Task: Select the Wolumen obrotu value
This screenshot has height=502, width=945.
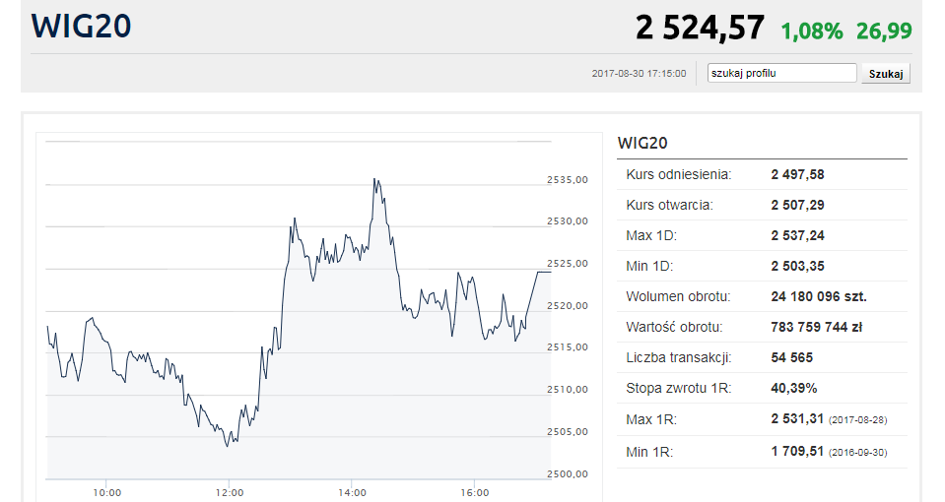Action: click(818, 297)
